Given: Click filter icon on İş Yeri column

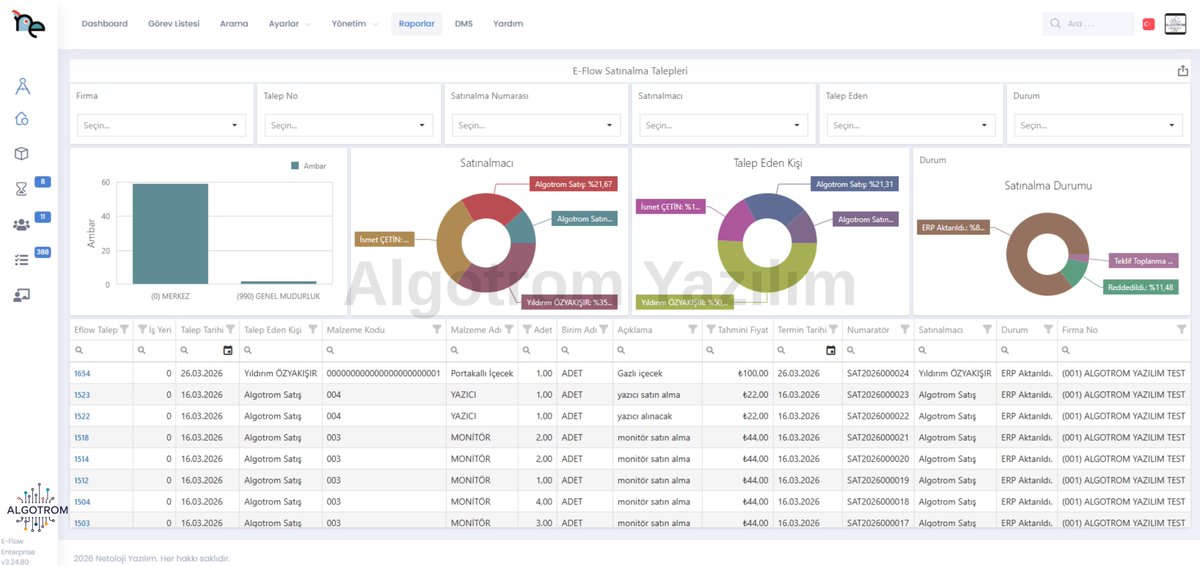Looking at the screenshot, I should (141, 329).
